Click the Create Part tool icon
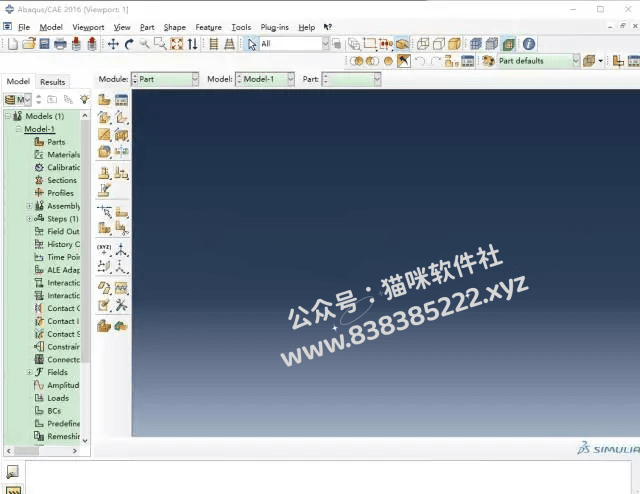 coord(104,100)
